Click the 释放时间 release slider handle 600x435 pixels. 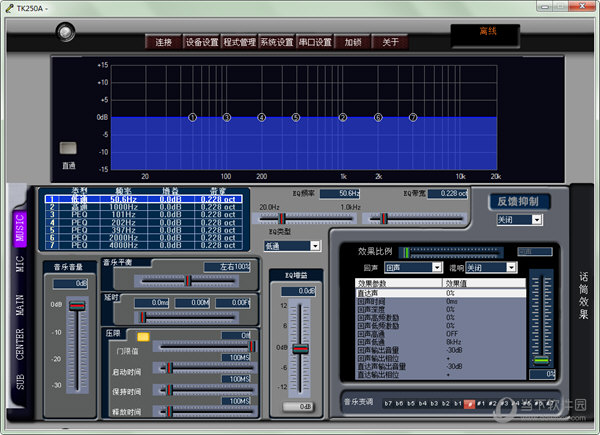click(170, 412)
